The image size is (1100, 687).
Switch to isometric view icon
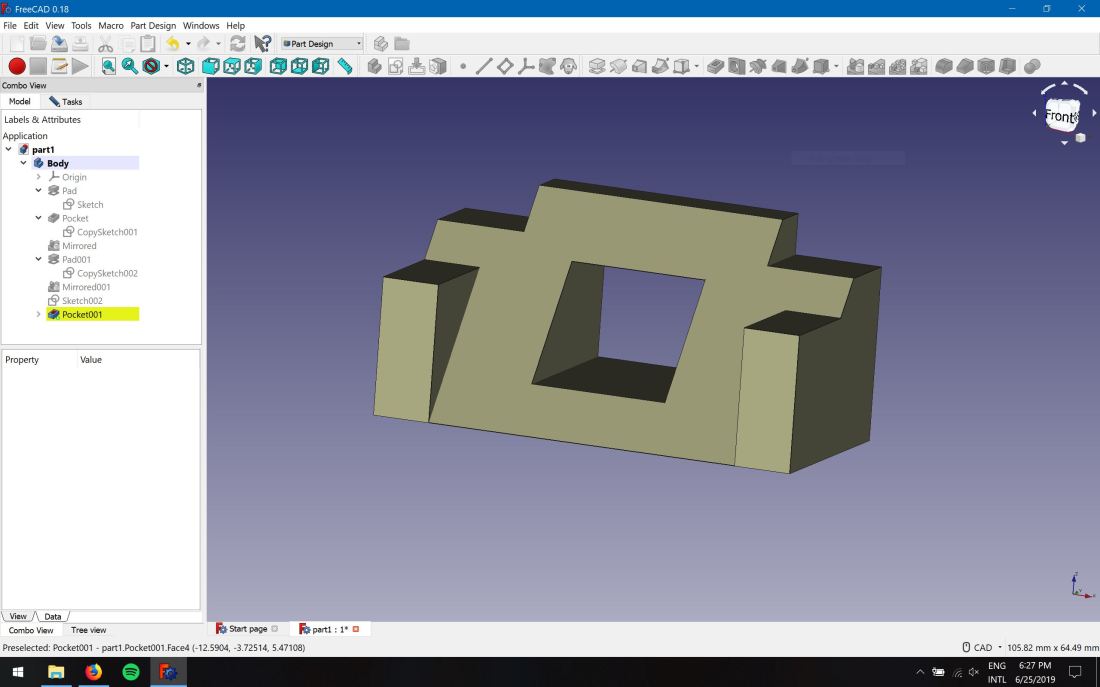pyautogui.click(x=185, y=66)
